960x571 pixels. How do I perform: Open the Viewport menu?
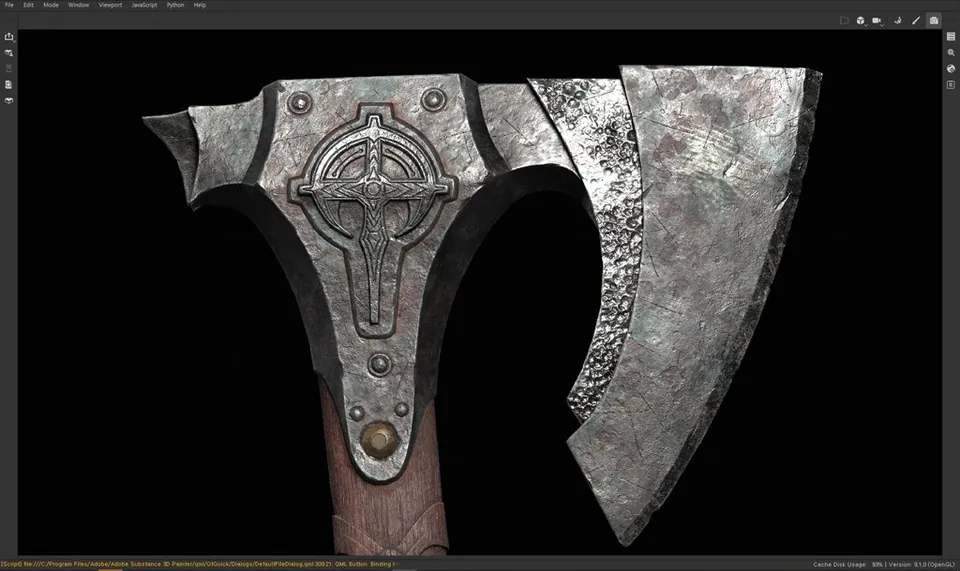click(110, 5)
